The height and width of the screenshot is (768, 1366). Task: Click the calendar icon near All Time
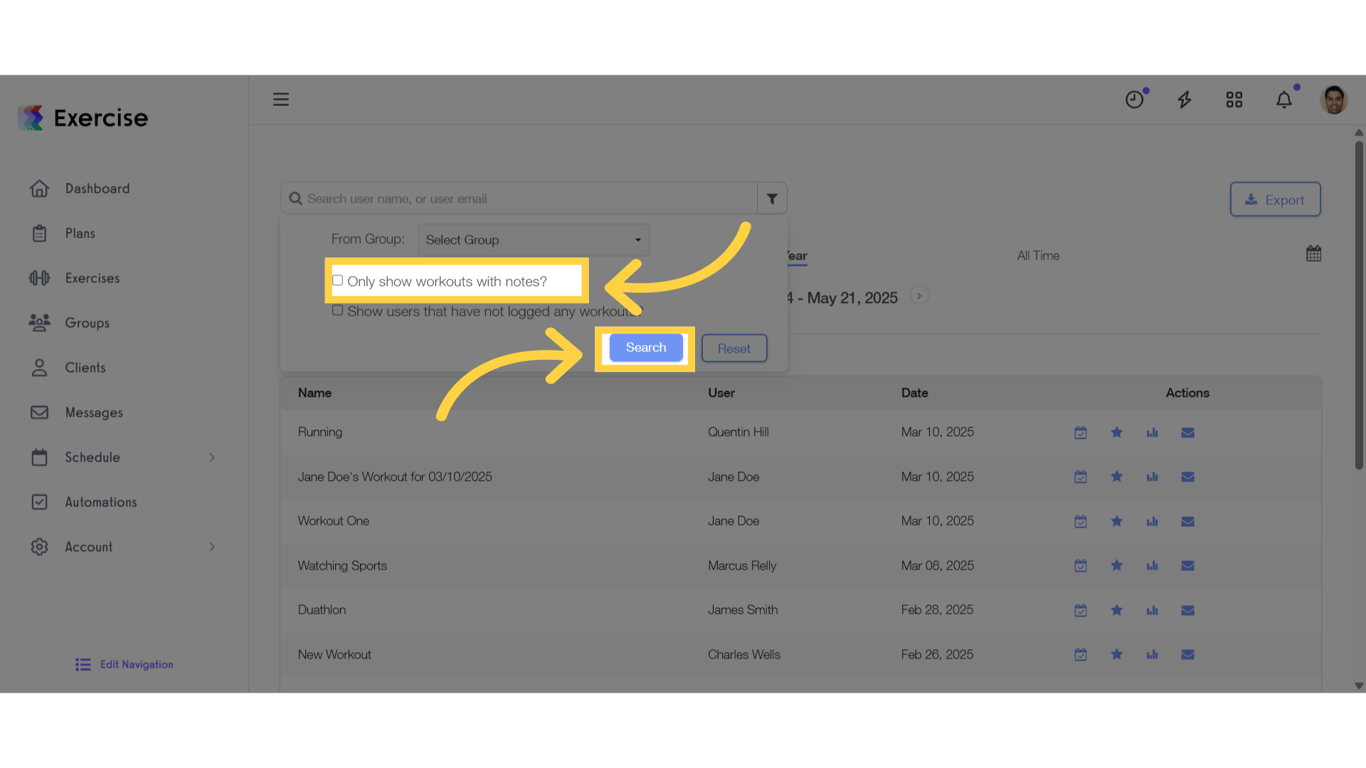pos(1313,253)
